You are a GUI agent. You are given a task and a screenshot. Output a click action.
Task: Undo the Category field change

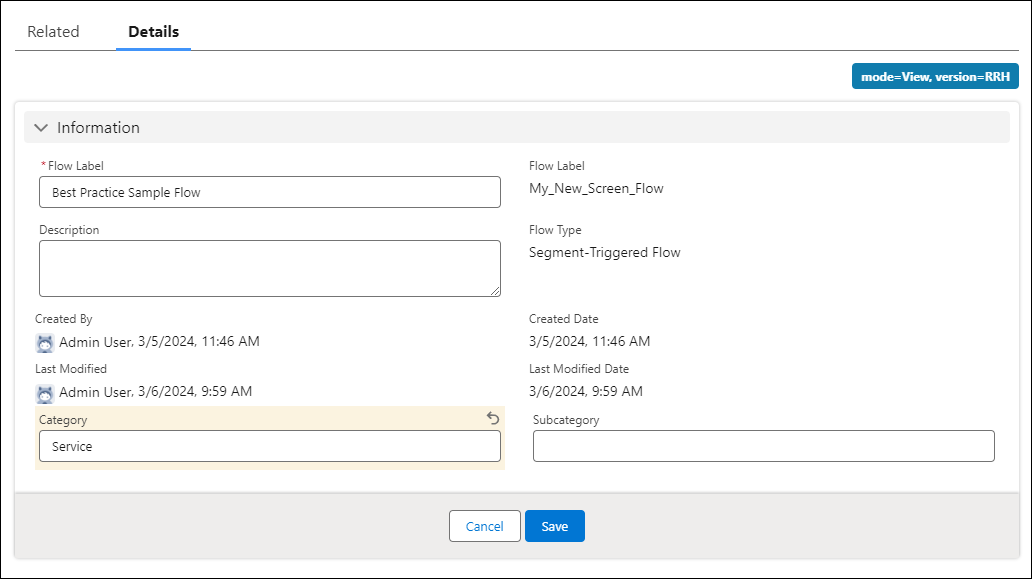pyautogui.click(x=492, y=419)
